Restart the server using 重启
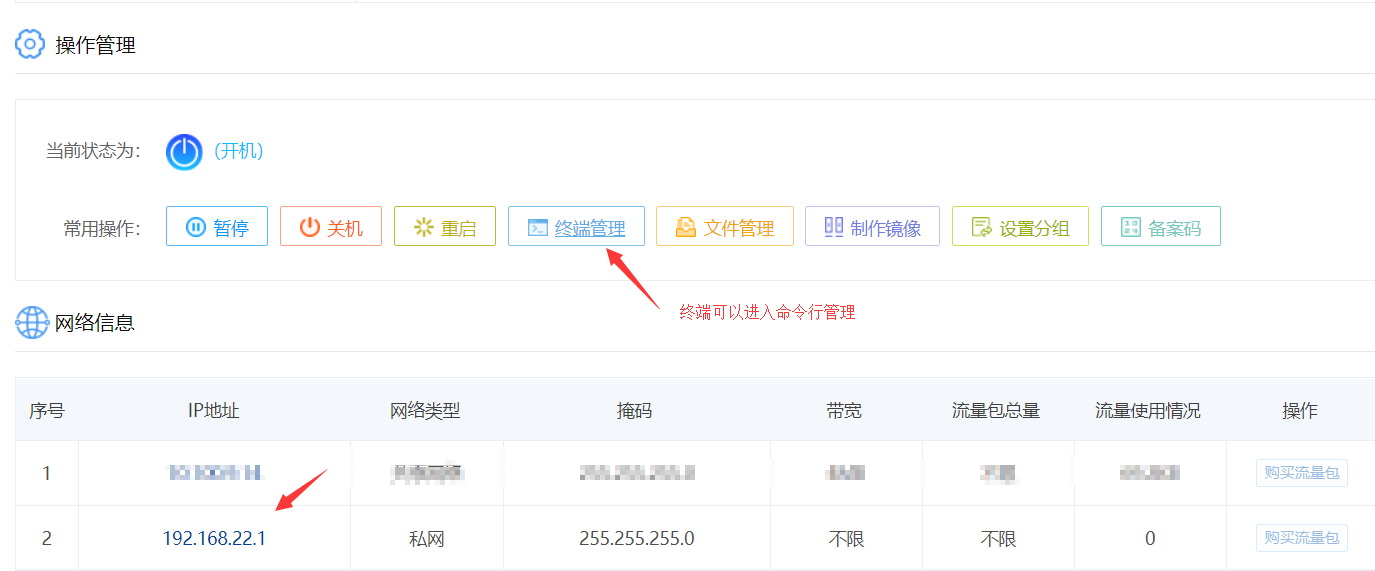Image resolution: width=1375 pixels, height=571 pixels. tap(445, 227)
